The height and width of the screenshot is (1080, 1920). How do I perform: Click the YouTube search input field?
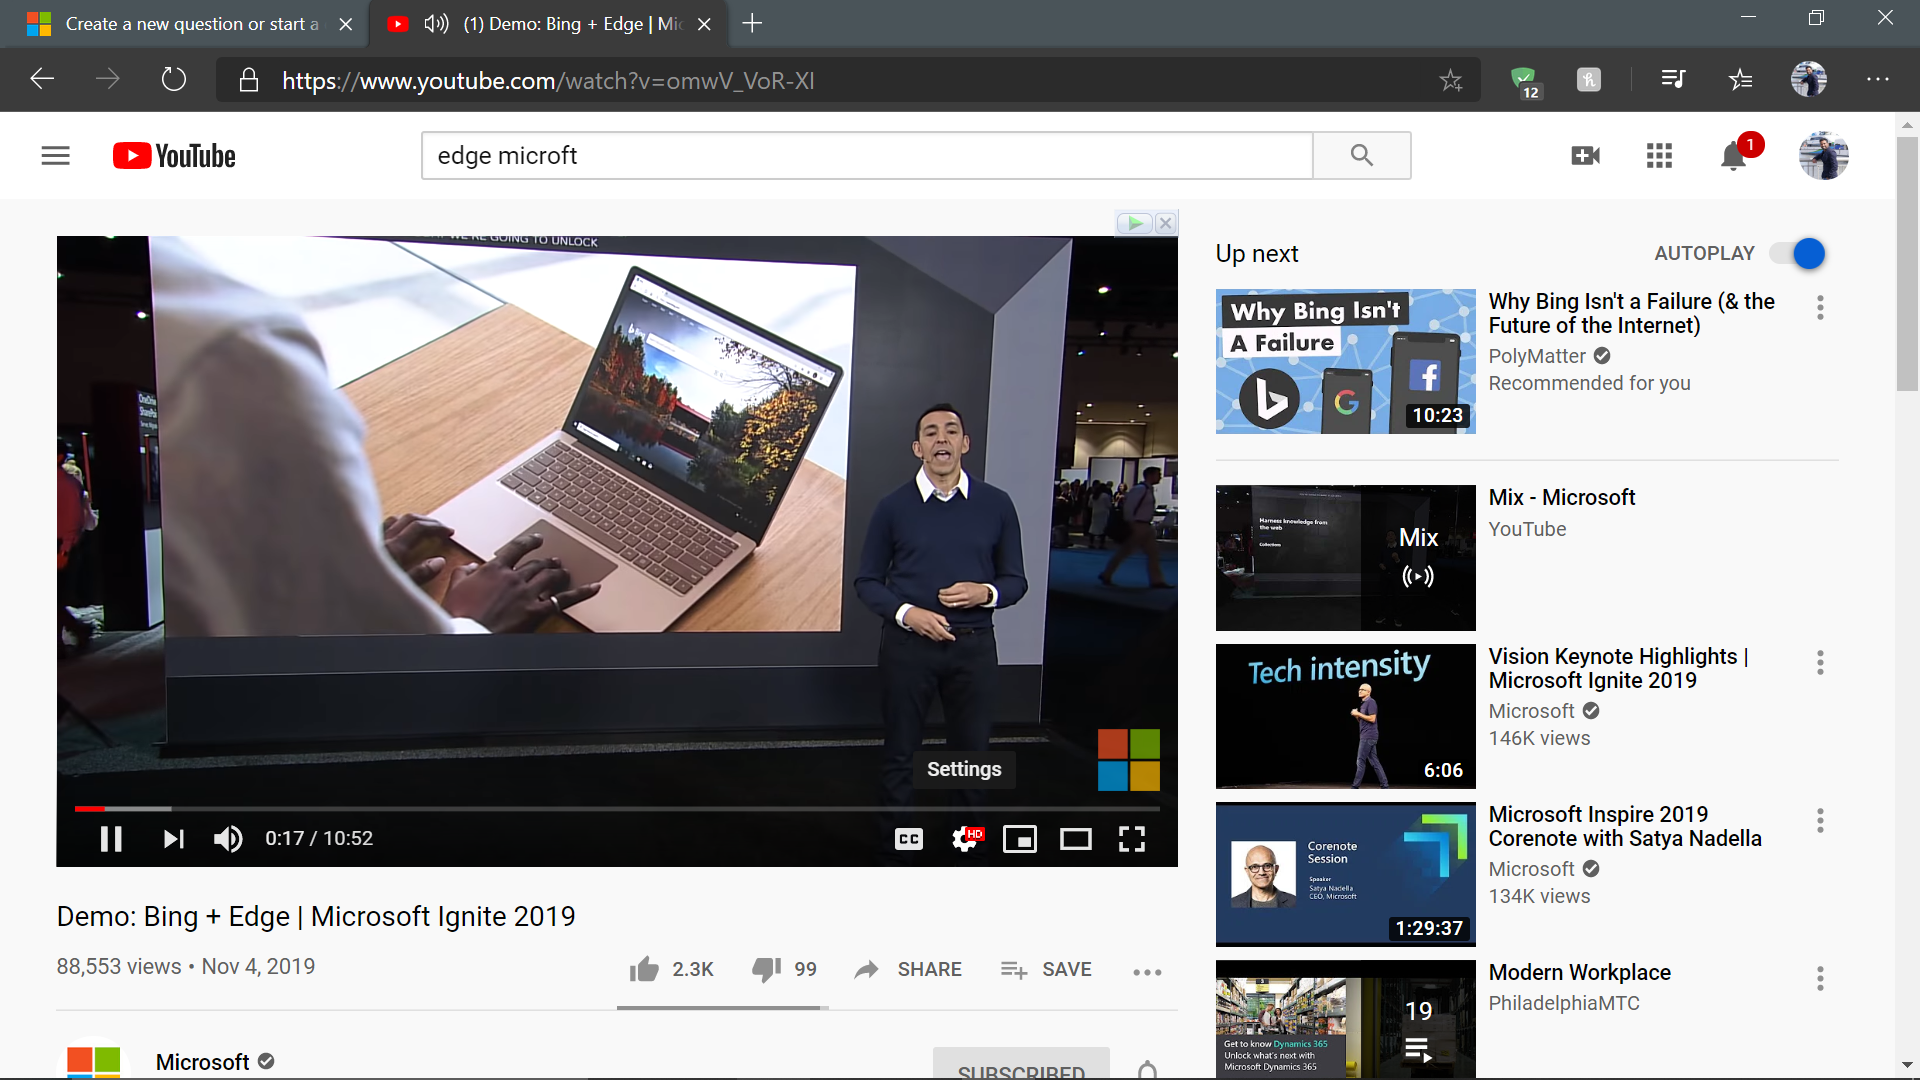866,156
